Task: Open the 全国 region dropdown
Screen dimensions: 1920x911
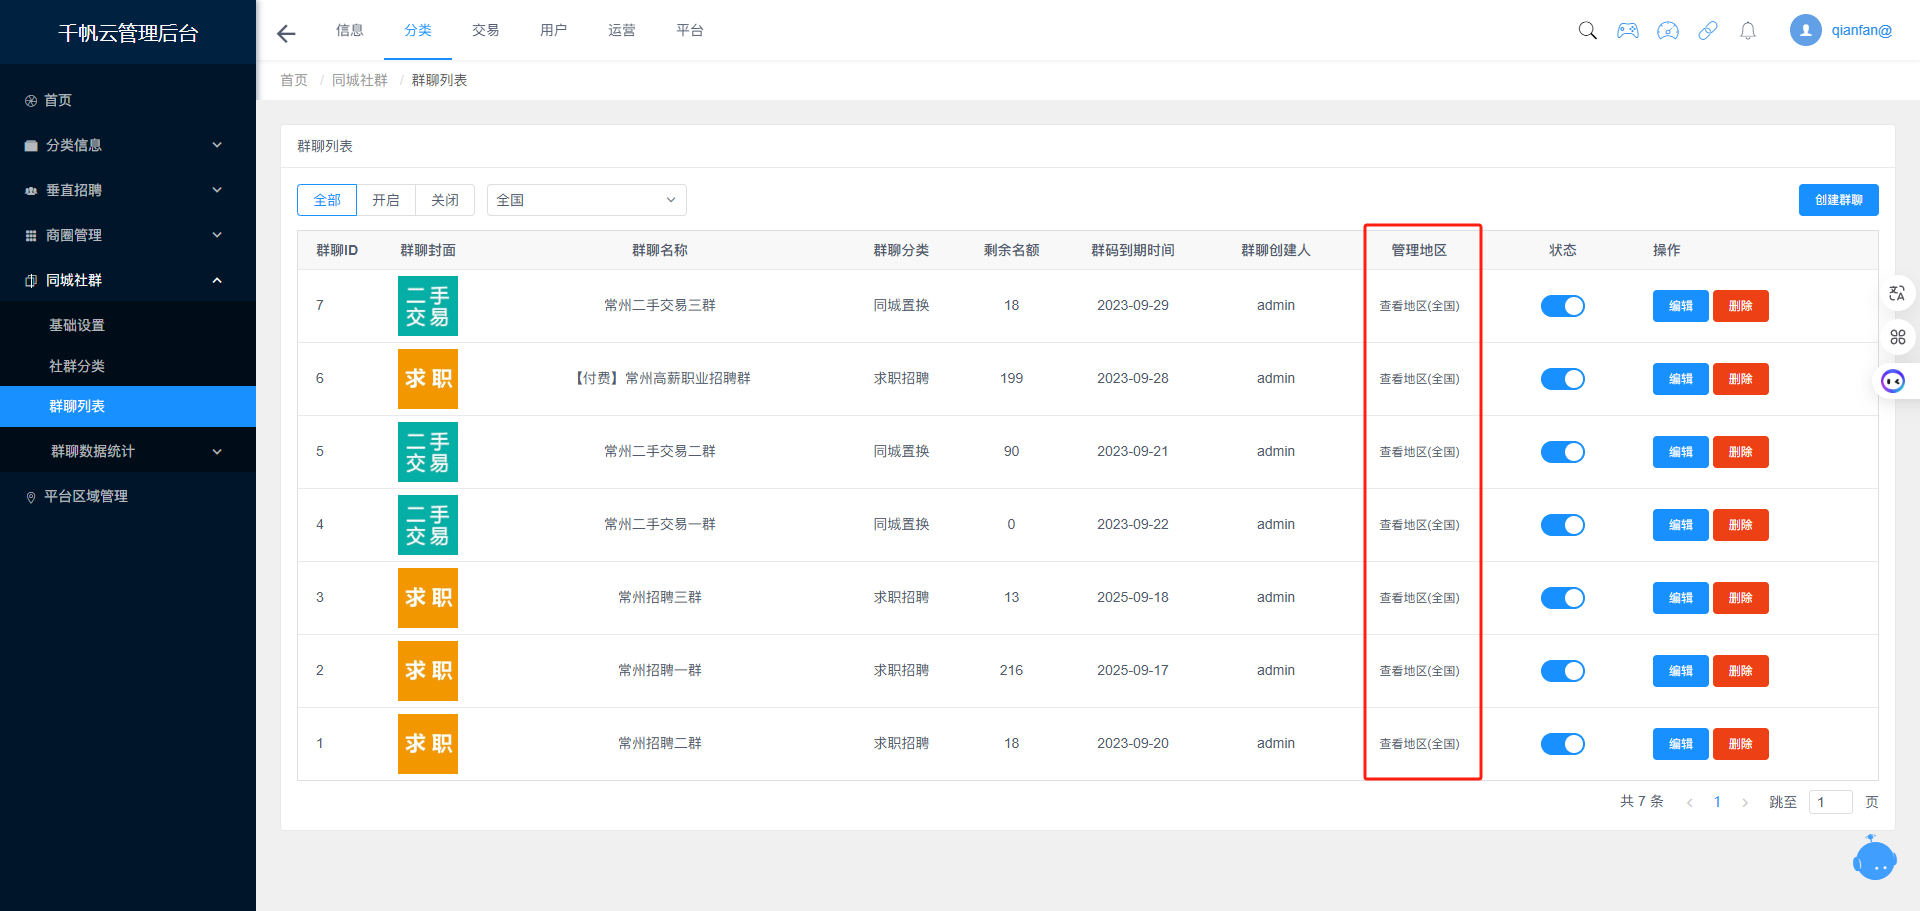Action: click(586, 200)
